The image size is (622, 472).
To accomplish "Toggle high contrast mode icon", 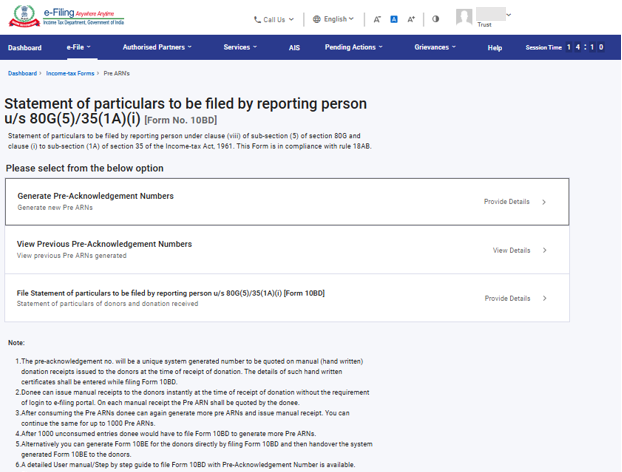I will point(436,19).
